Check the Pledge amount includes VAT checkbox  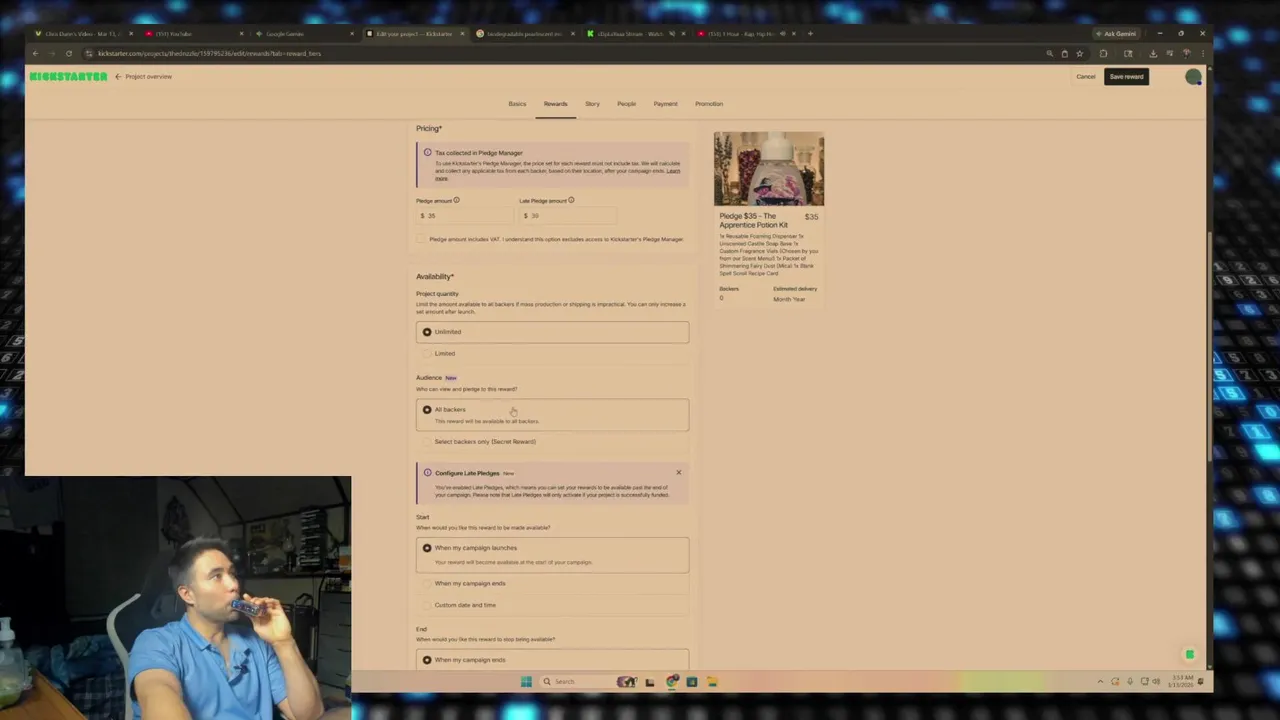tap(421, 240)
